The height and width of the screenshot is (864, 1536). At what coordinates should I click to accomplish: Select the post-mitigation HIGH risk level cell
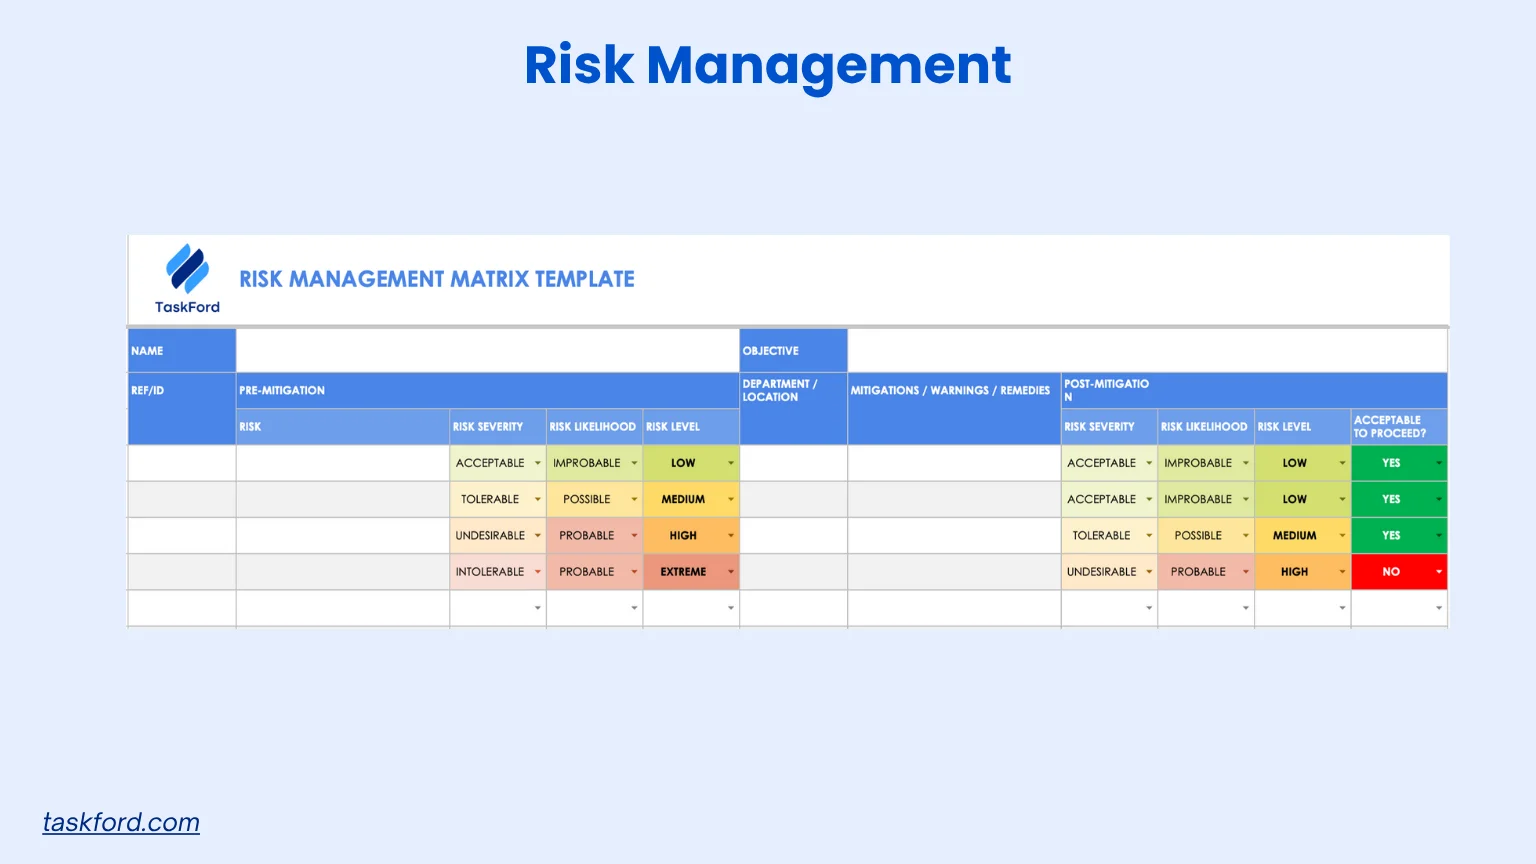point(1294,572)
